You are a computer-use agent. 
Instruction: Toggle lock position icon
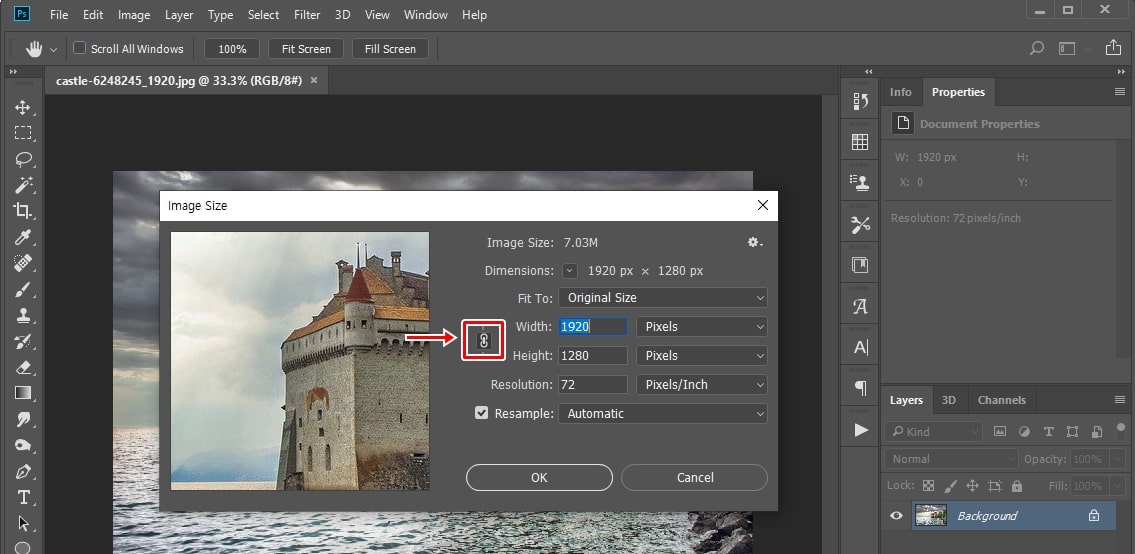[973, 486]
